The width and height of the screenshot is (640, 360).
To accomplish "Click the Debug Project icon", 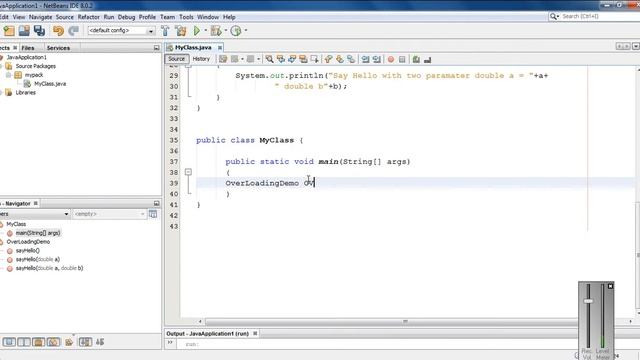I will click(216, 31).
